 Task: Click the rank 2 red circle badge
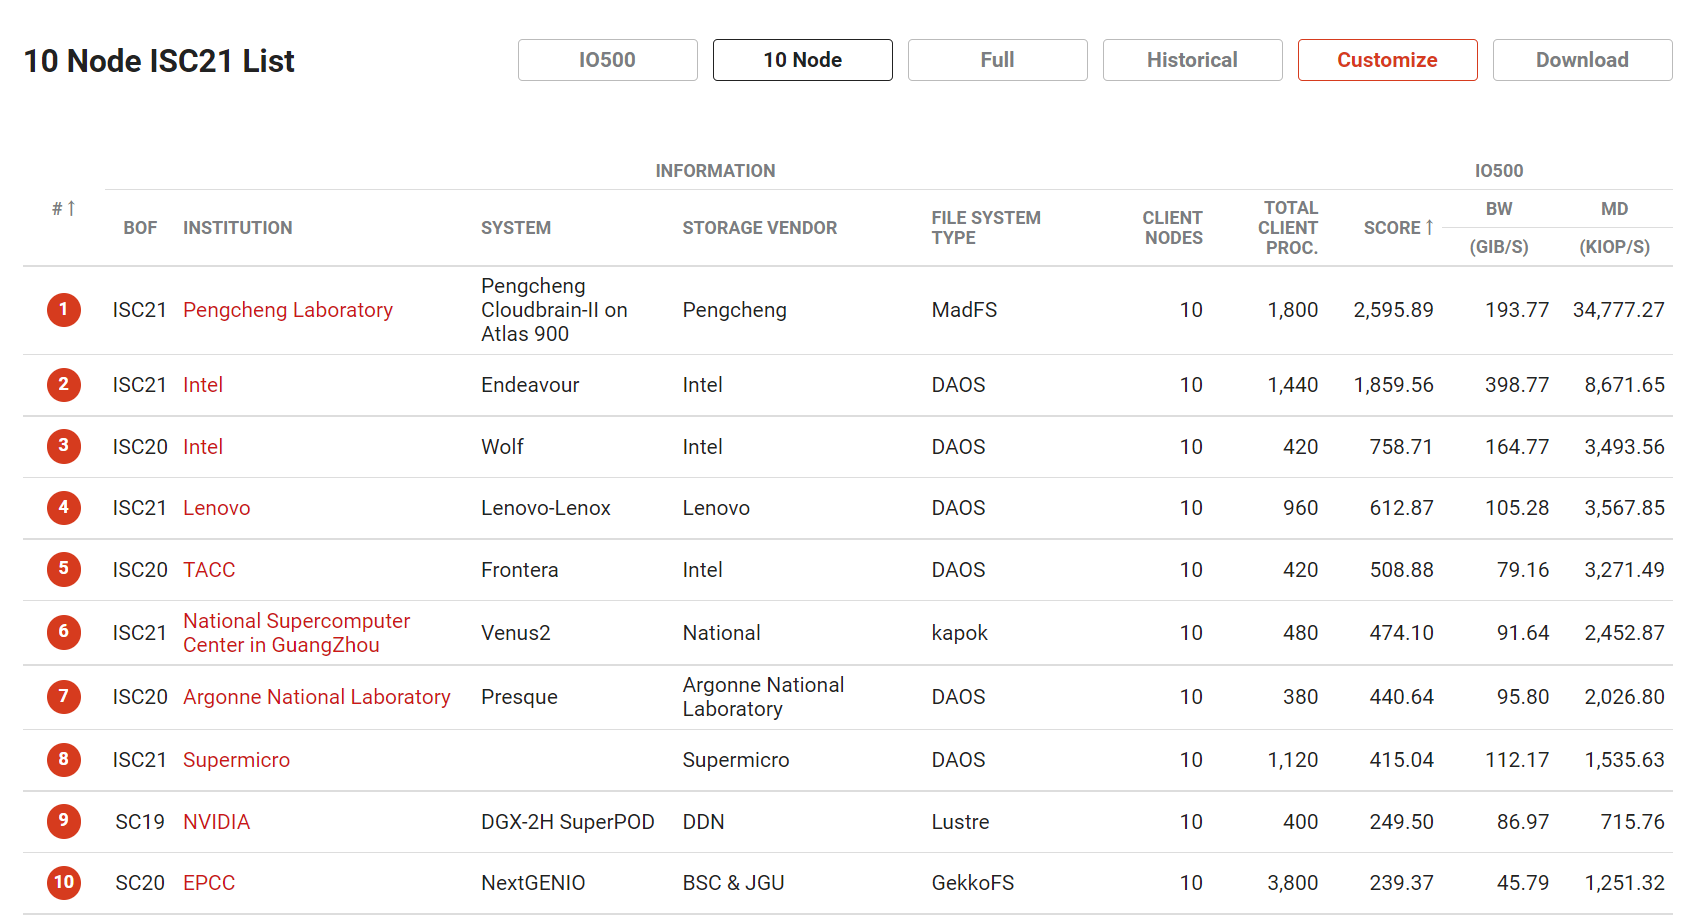[x=64, y=384]
